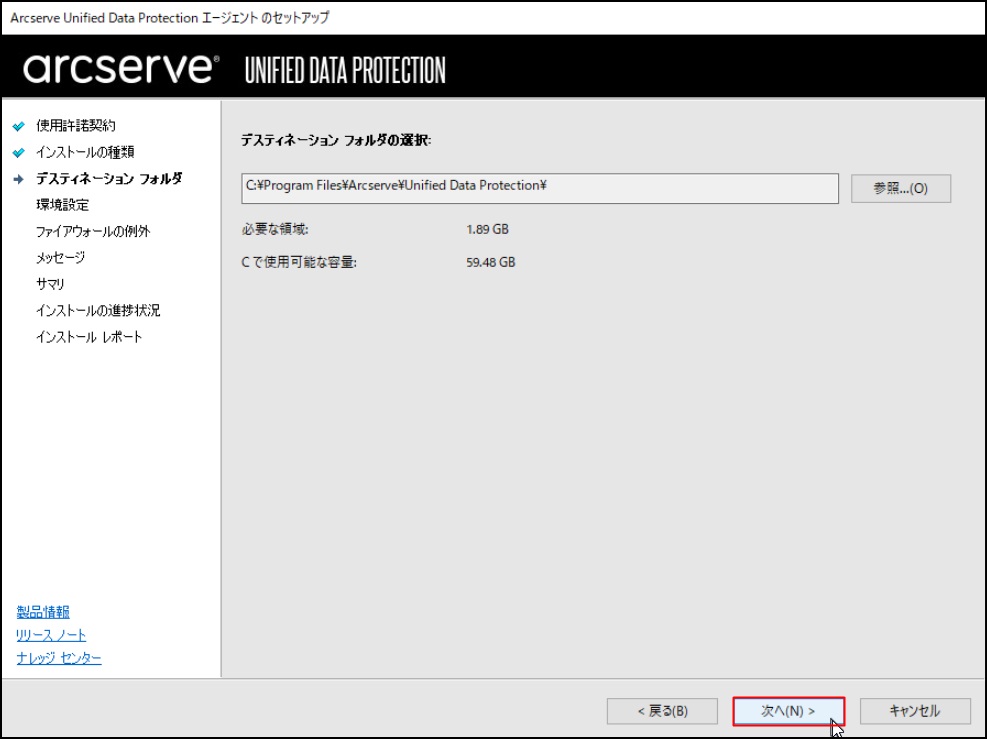Image resolution: width=987 pixels, height=739 pixels.
Task: Click the checkmark icon beside 使用許諾契約
Action: (x=19, y=126)
